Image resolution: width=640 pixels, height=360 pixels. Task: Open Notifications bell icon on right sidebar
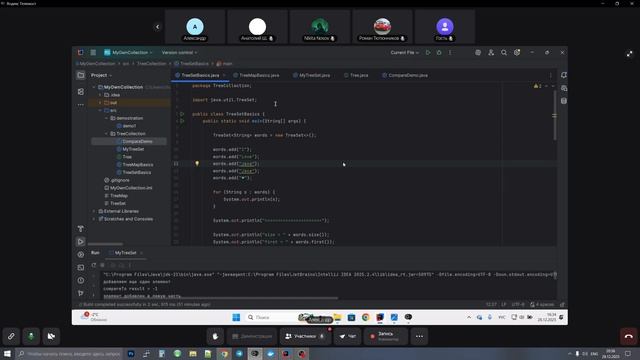tap(564, 75)
